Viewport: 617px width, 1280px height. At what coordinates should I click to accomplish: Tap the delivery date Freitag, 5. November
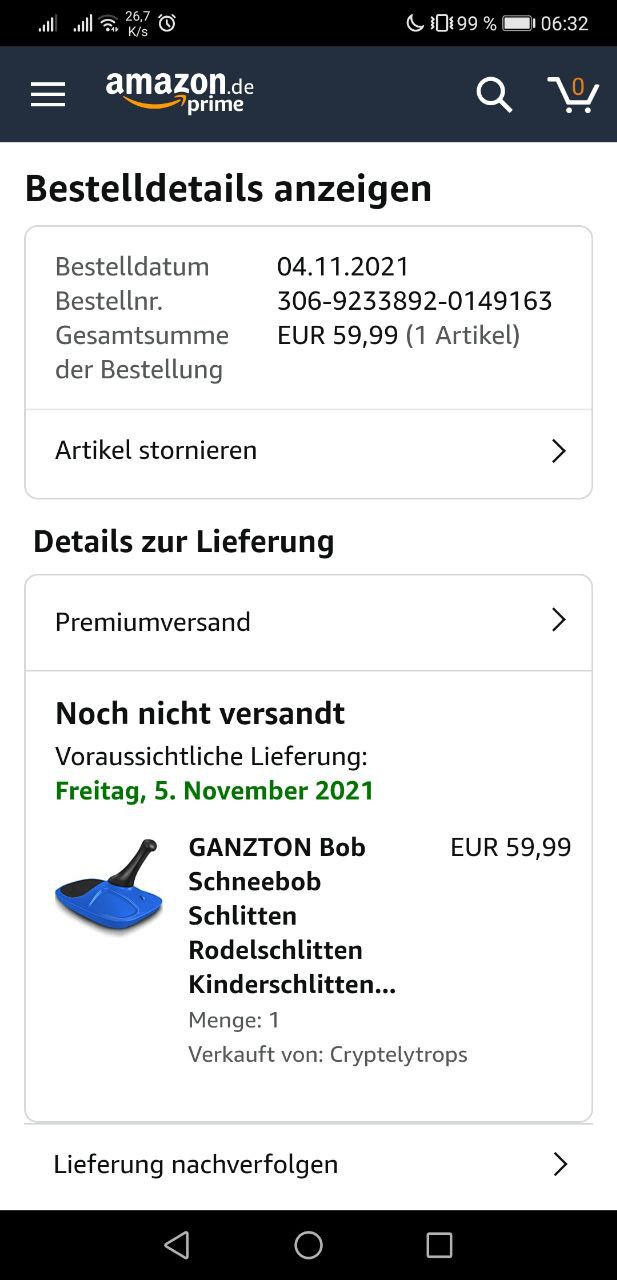click(214, 790)
